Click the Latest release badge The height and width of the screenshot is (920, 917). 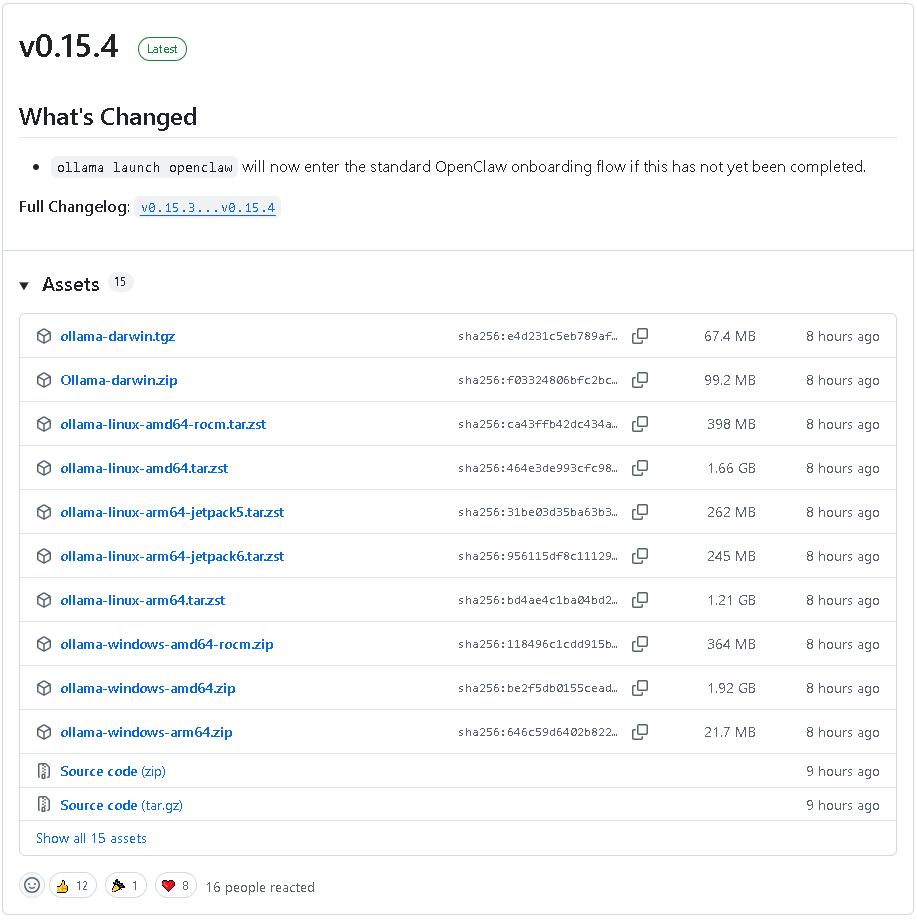point(162,49)
